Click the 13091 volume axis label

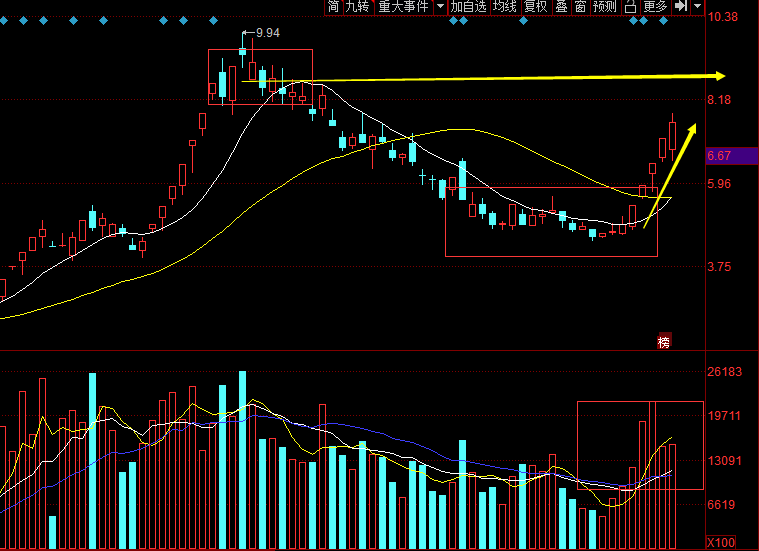coord(725,460)
